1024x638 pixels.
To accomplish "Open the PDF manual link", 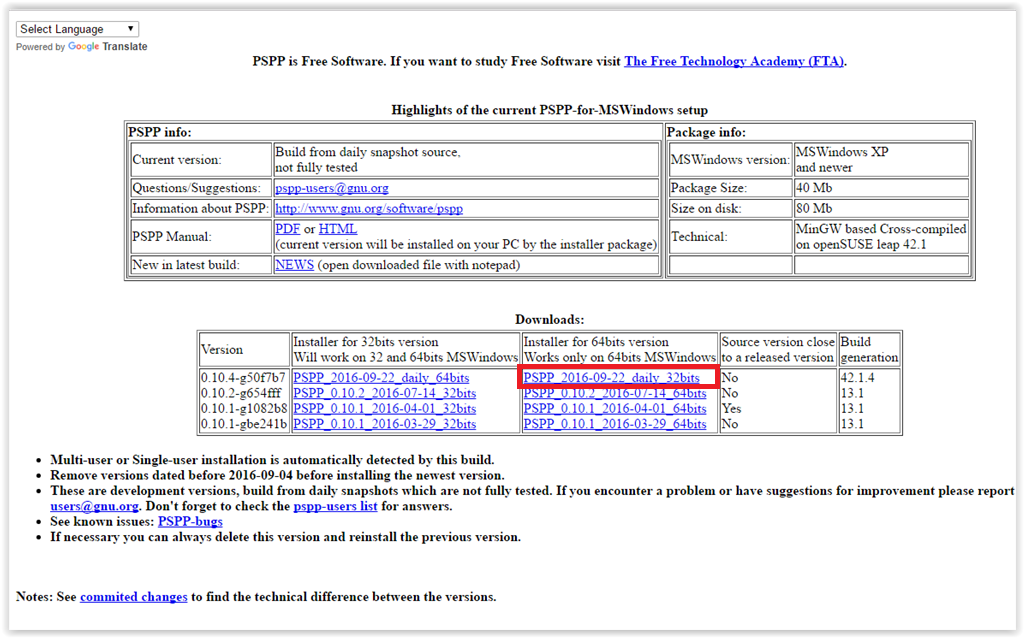I will point(287,229).
